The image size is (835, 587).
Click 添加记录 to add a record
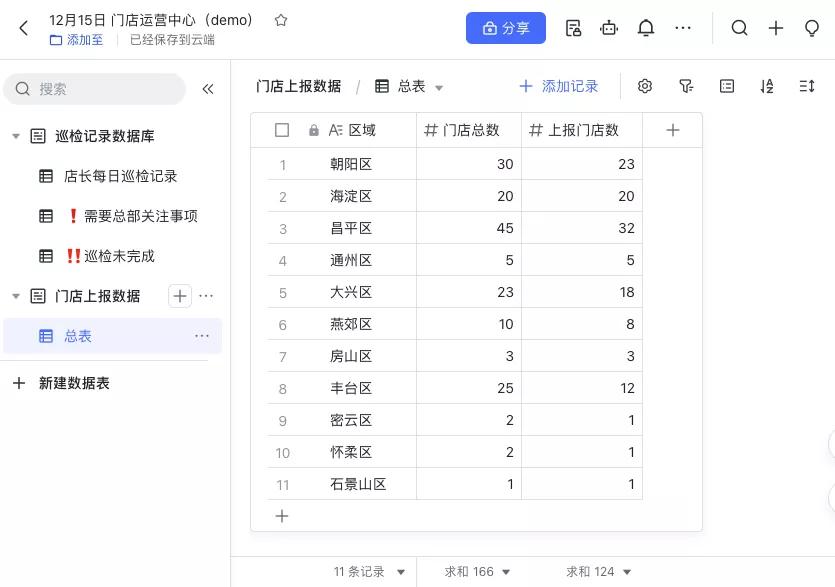[559, 86]
